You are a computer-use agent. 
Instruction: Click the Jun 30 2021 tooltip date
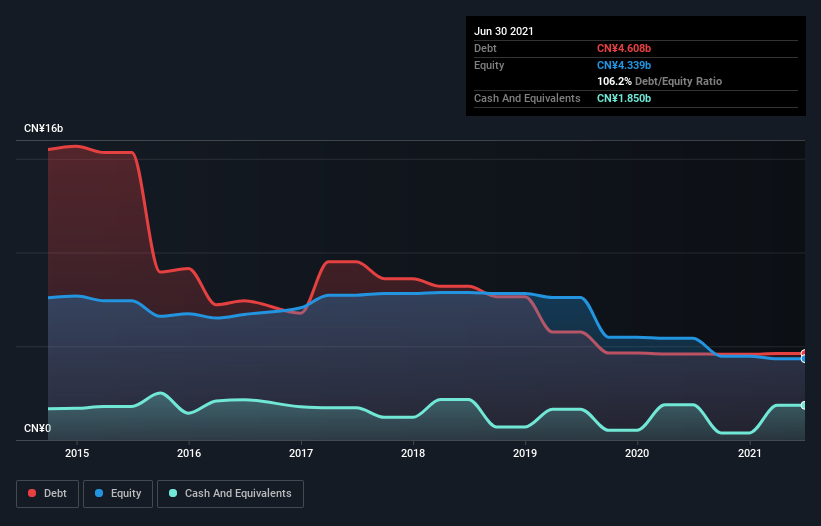pyautogui.click(x=504, y=31)
